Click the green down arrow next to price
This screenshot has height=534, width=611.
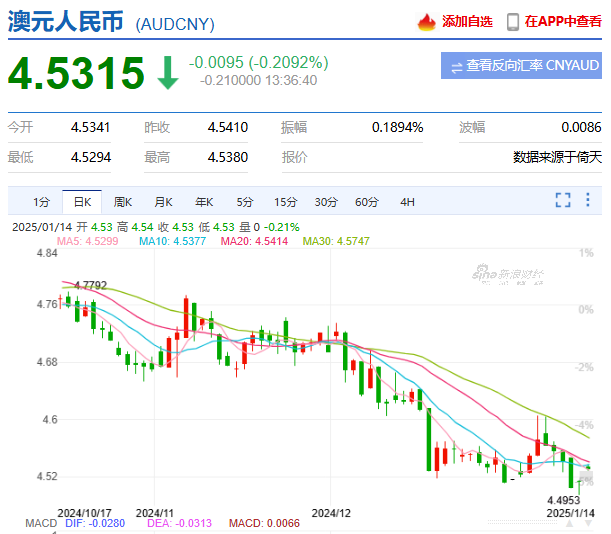(x=167, y=73)
